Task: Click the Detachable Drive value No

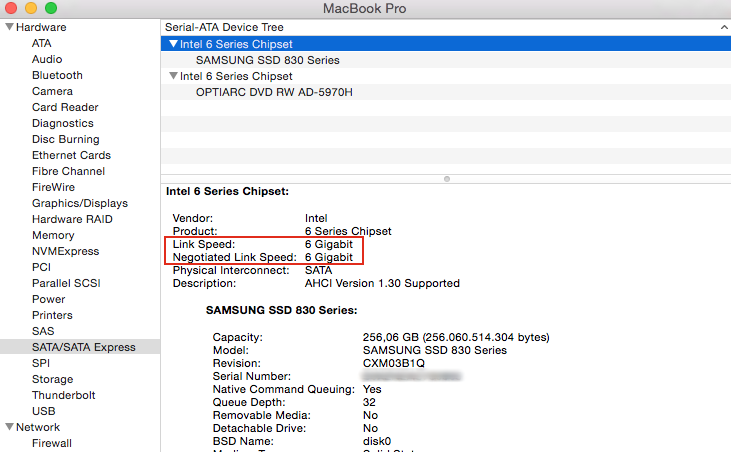Action: click(370, 428)
